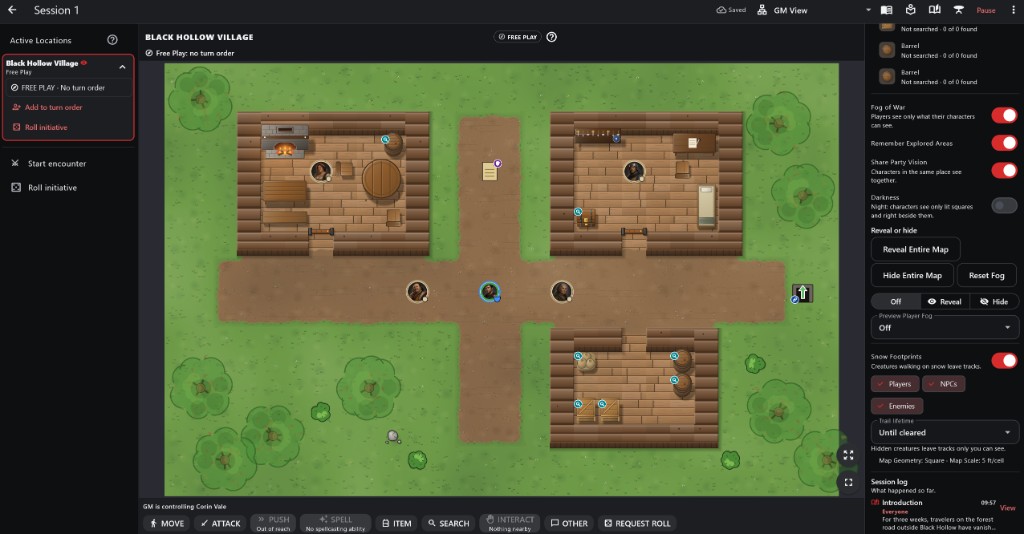Open the help icon beside the FREE PLAY badge
The image size is (1024, 534).
point(552,37)
